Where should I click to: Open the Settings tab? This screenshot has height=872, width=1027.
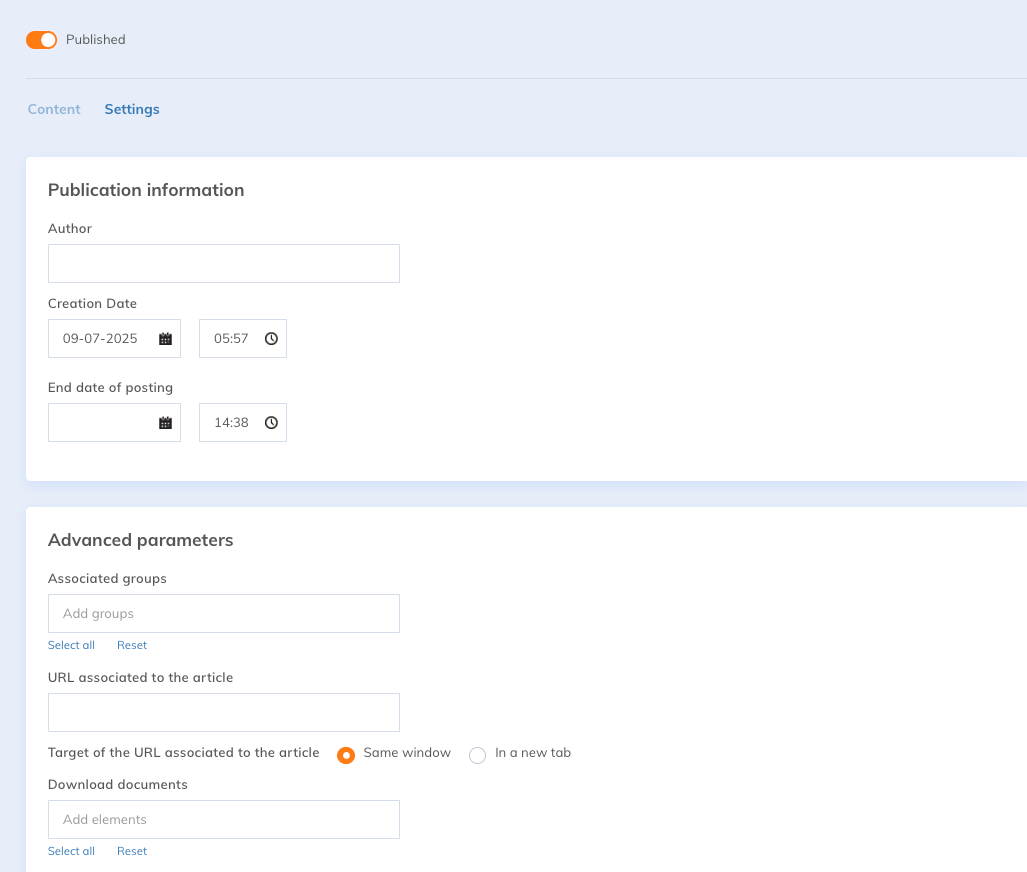click(132, 109)
